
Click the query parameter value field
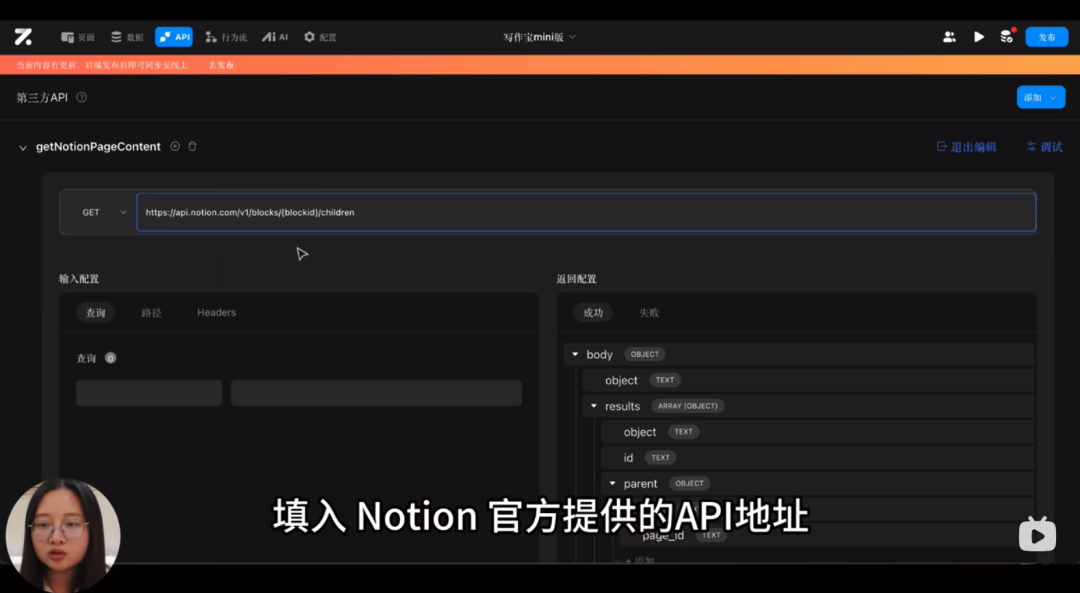click(377, 393)
